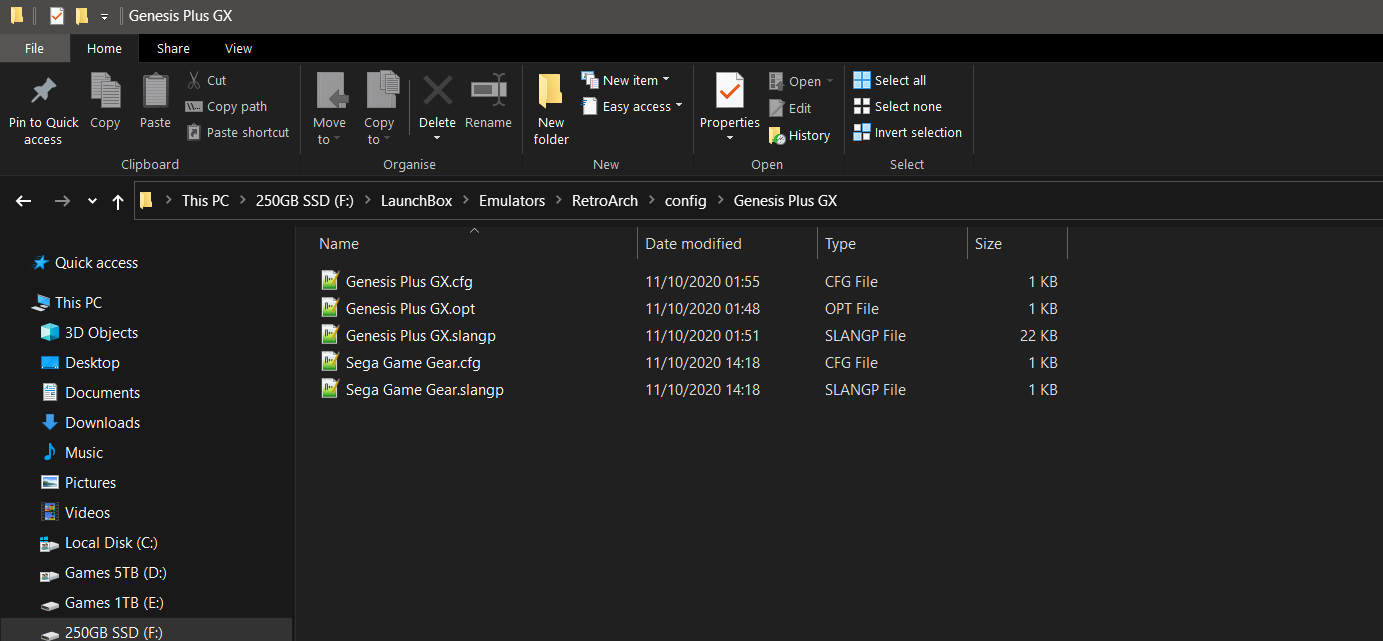Select Paste shortcut option

(238, 132)
